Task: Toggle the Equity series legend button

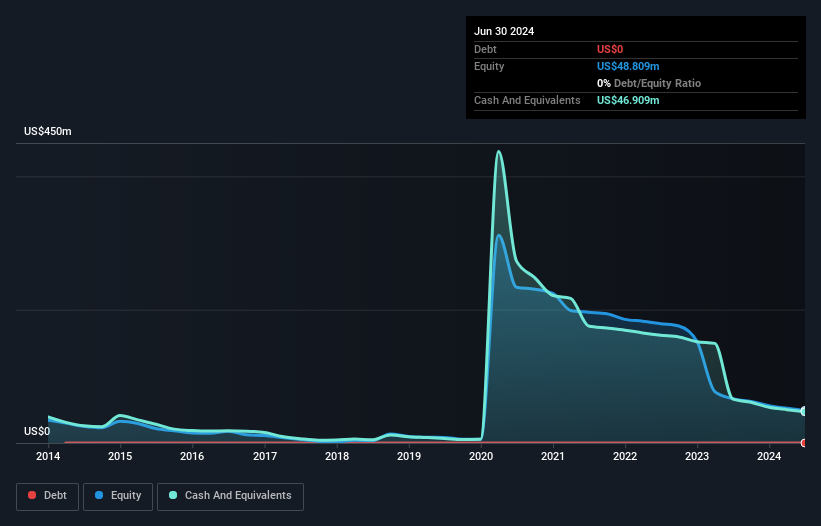Action: pyautogui.click(x=118, y=496)
